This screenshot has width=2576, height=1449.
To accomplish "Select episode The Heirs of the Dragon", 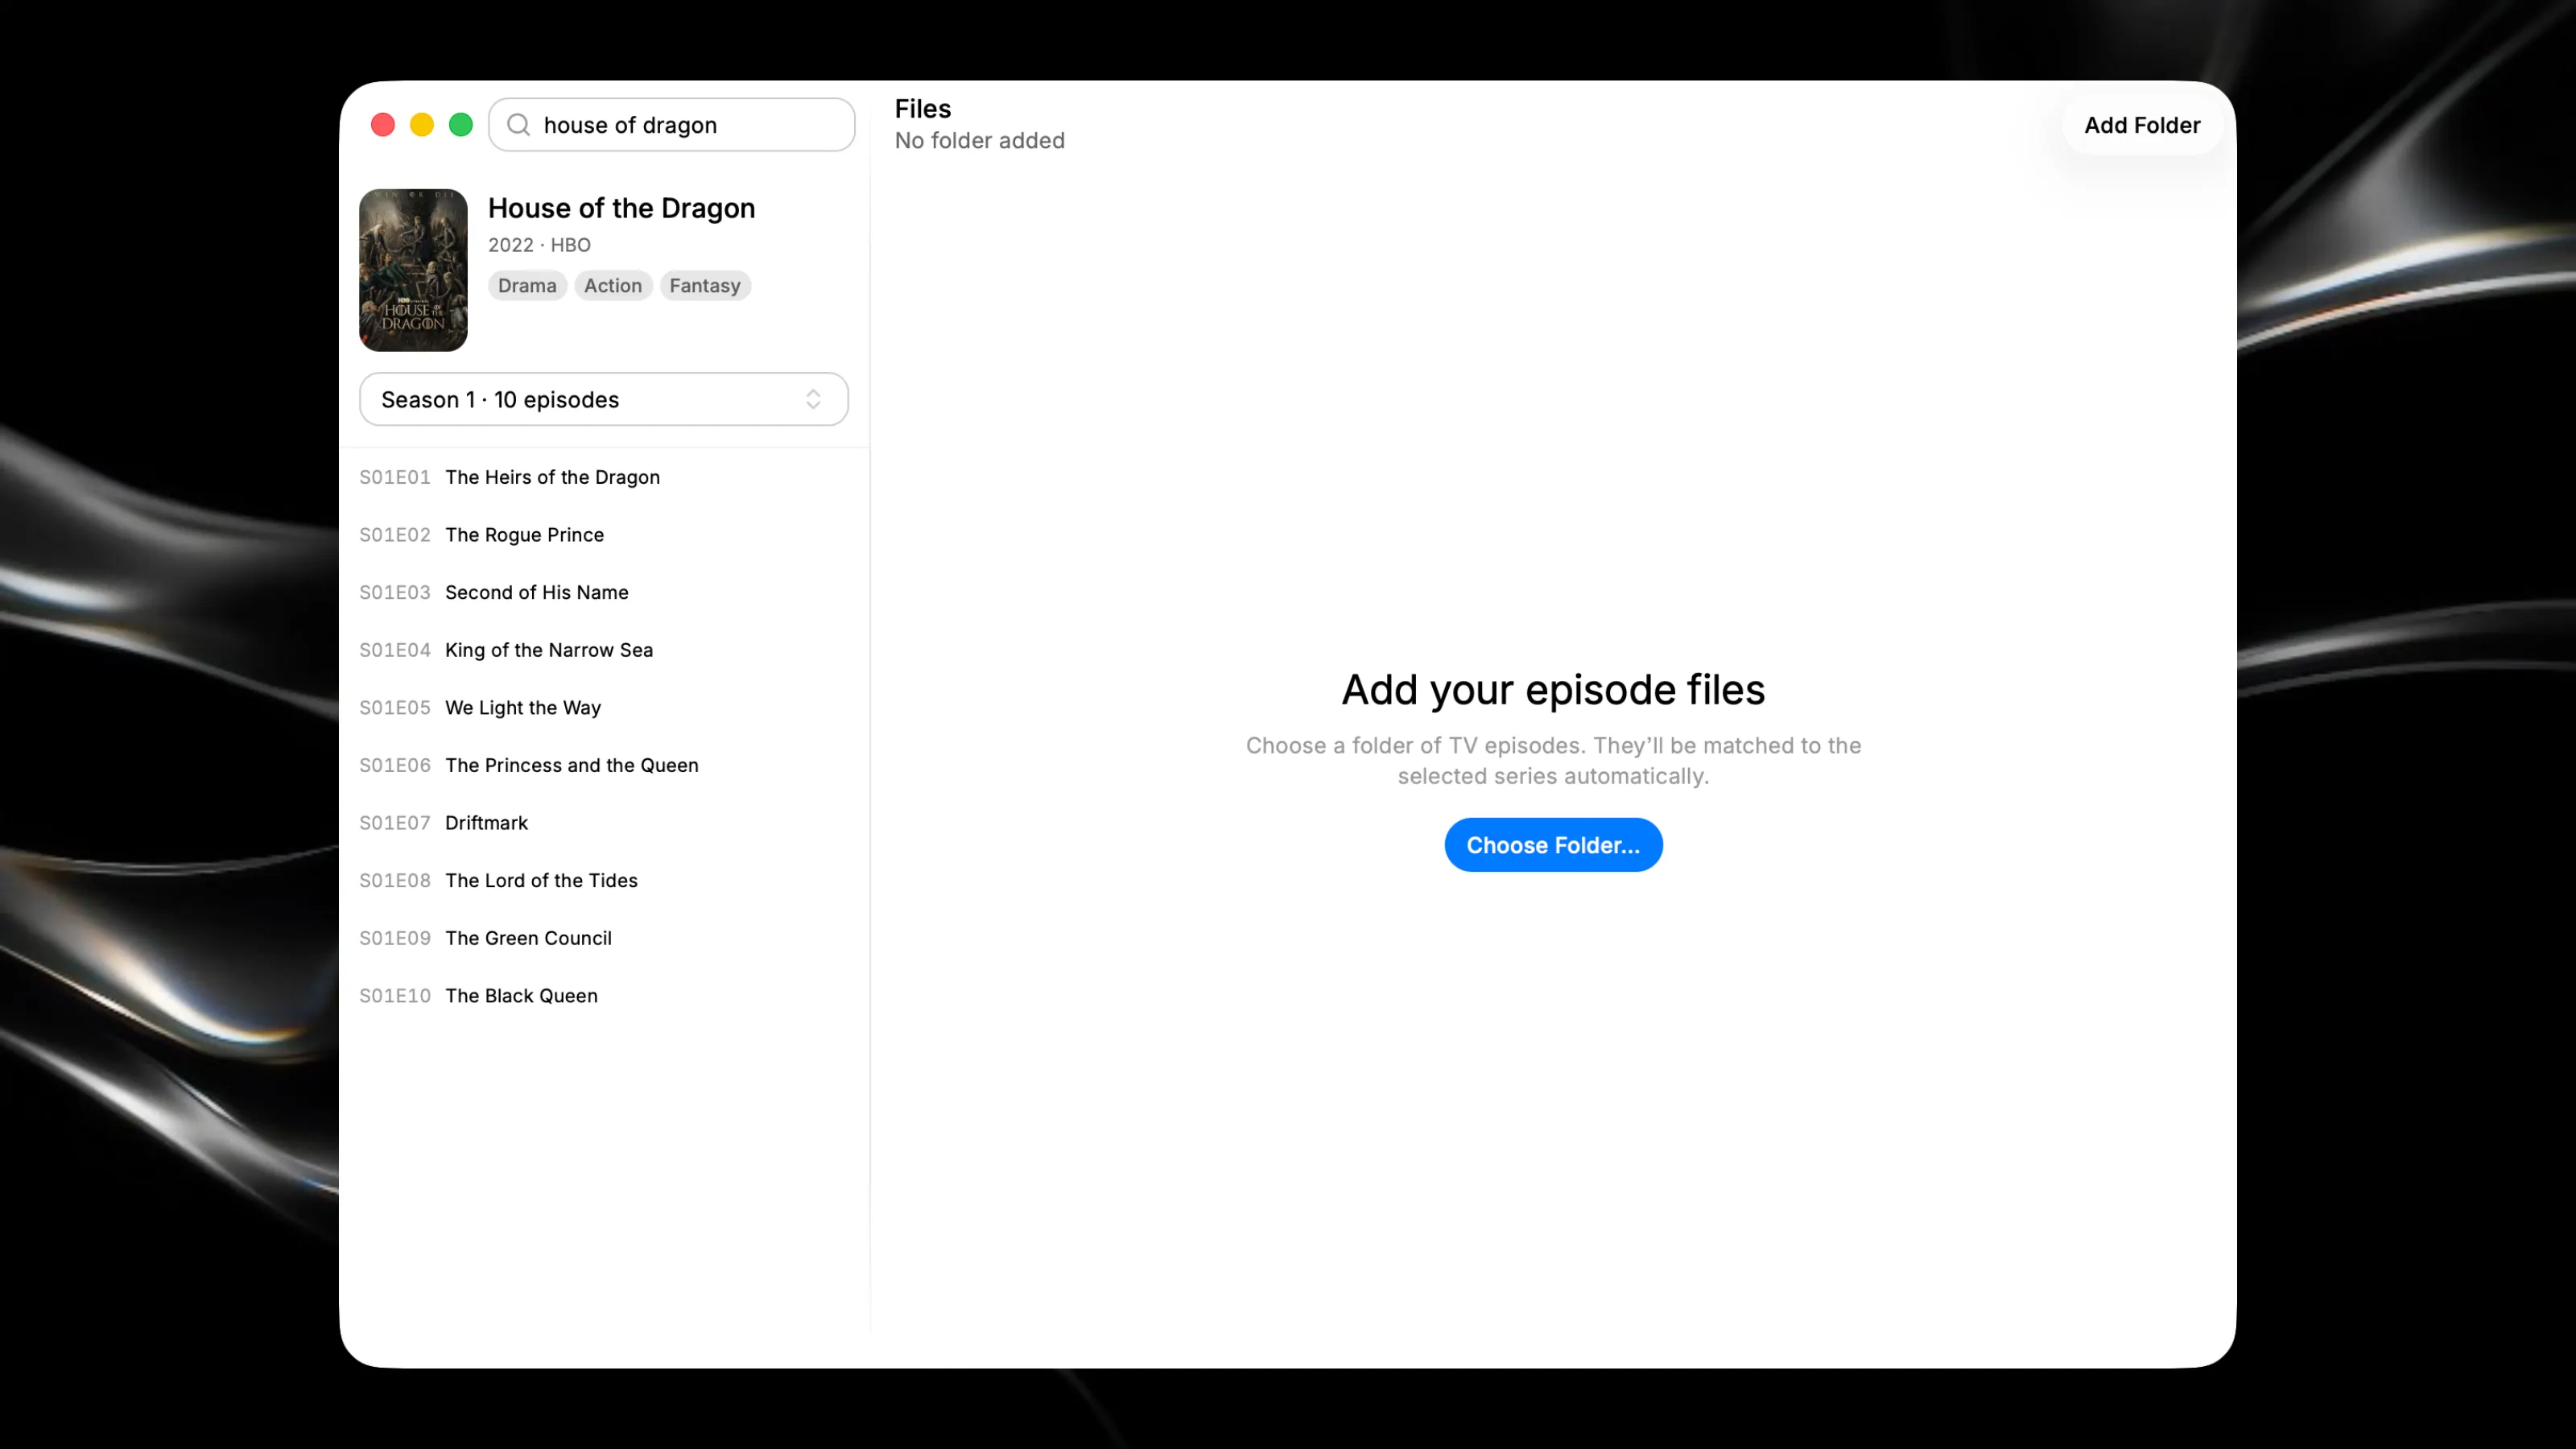I will 604,477.
